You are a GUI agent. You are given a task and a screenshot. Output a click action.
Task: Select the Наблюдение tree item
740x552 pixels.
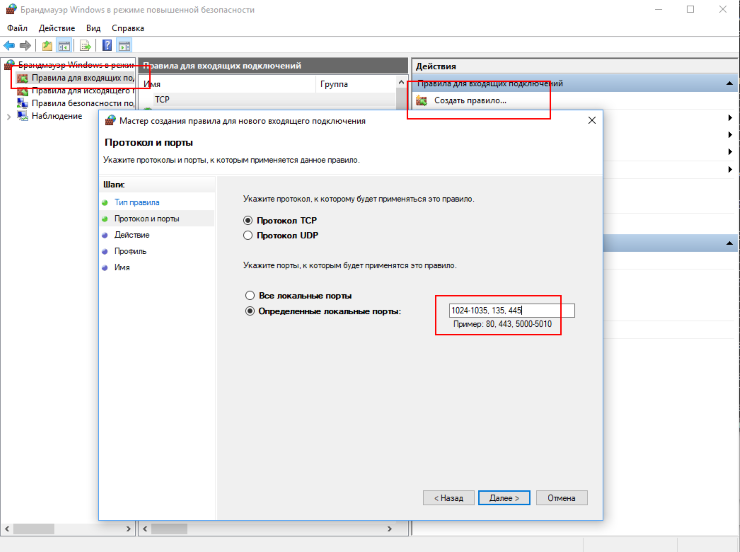[x=57, y=116]
